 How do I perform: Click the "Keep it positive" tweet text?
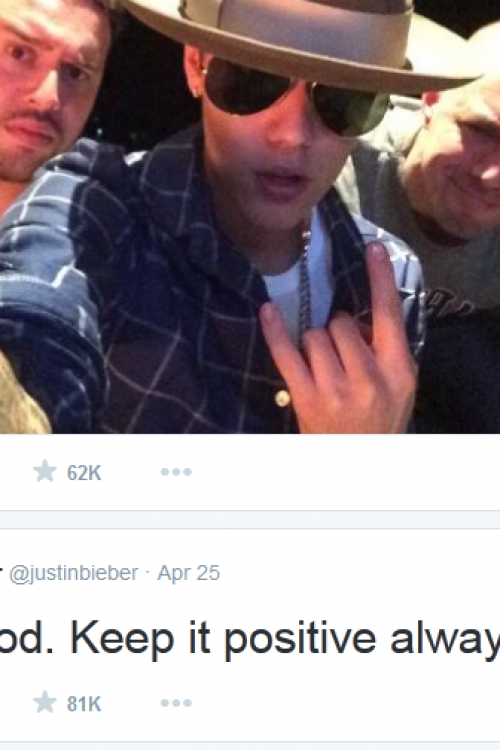click(x=250, y=639)
